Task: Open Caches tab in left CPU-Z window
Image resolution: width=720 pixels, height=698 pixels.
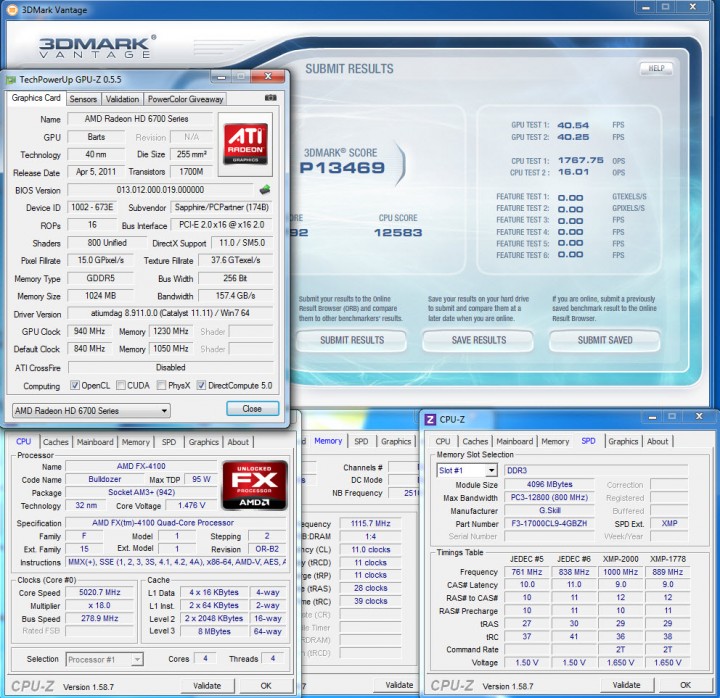Action: pyautogui.click(x=56, y=442)
